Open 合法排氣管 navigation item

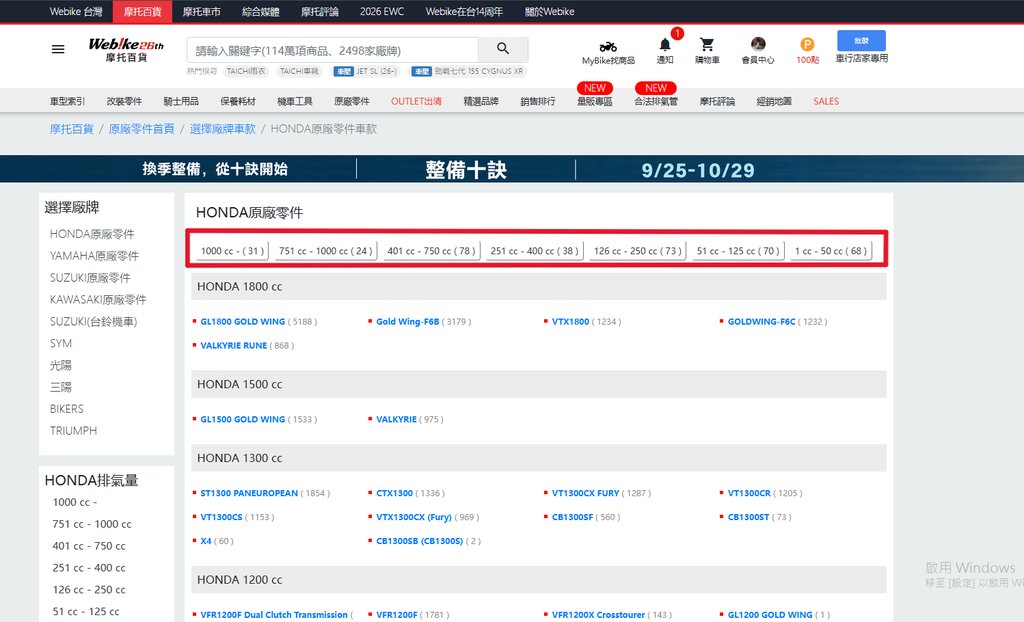[656, 101]
